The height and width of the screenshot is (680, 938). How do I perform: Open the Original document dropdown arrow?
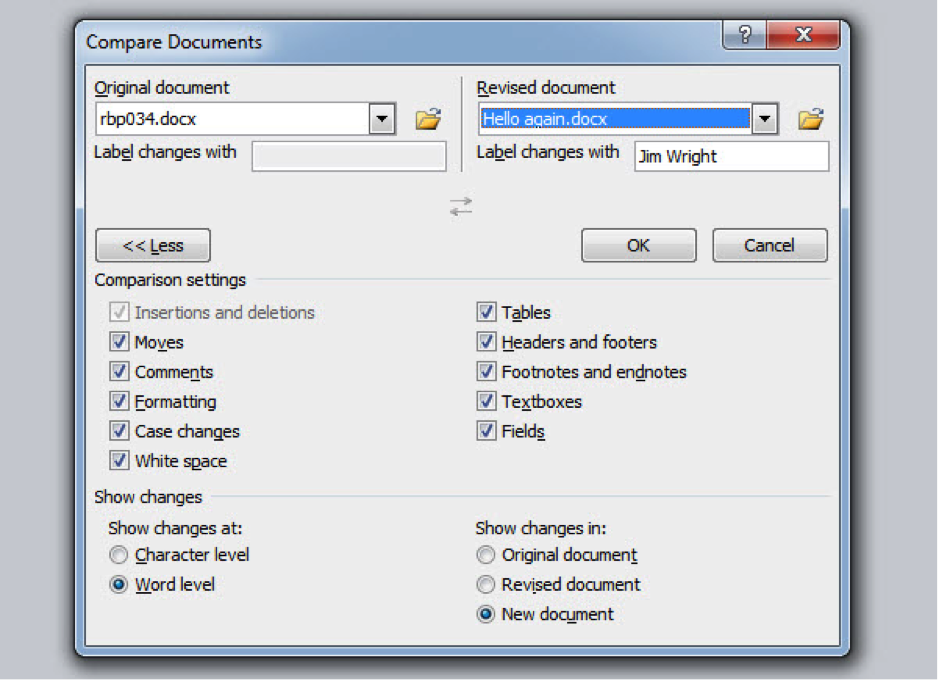[x=382, y=120]
